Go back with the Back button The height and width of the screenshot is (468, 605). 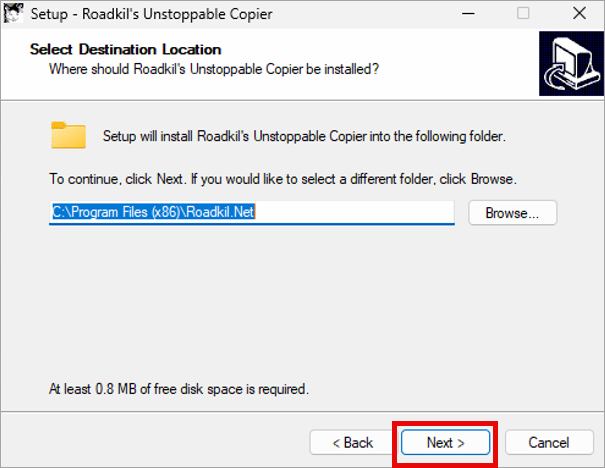[x=352, y=442]
